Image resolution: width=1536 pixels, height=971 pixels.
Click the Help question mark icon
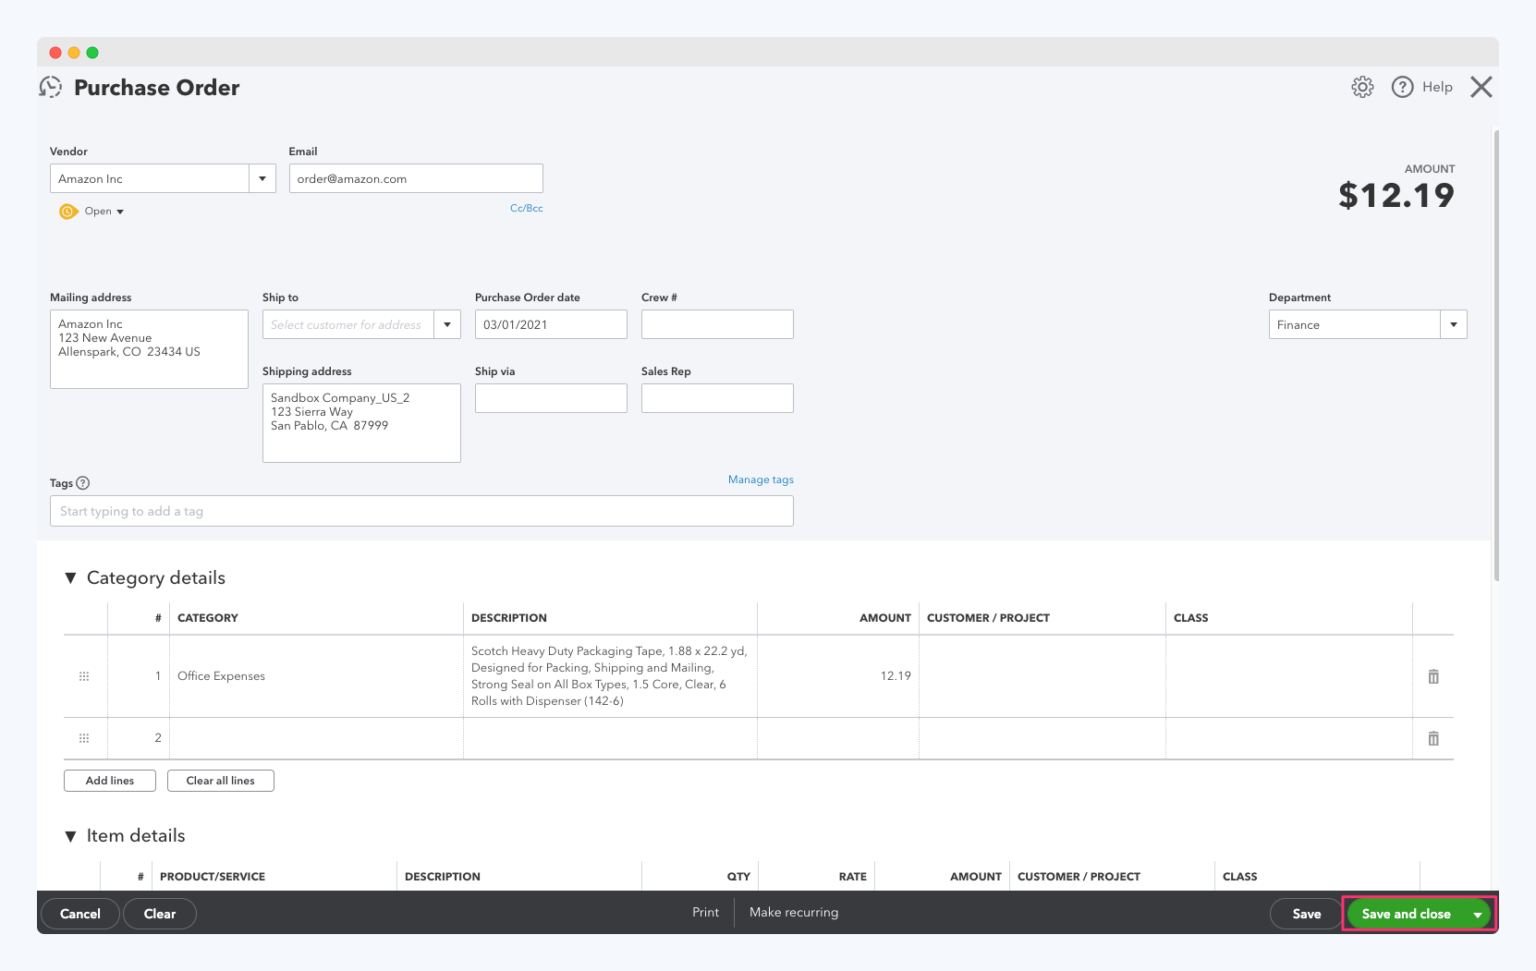pyautogui.click(x=1402, y=87)
